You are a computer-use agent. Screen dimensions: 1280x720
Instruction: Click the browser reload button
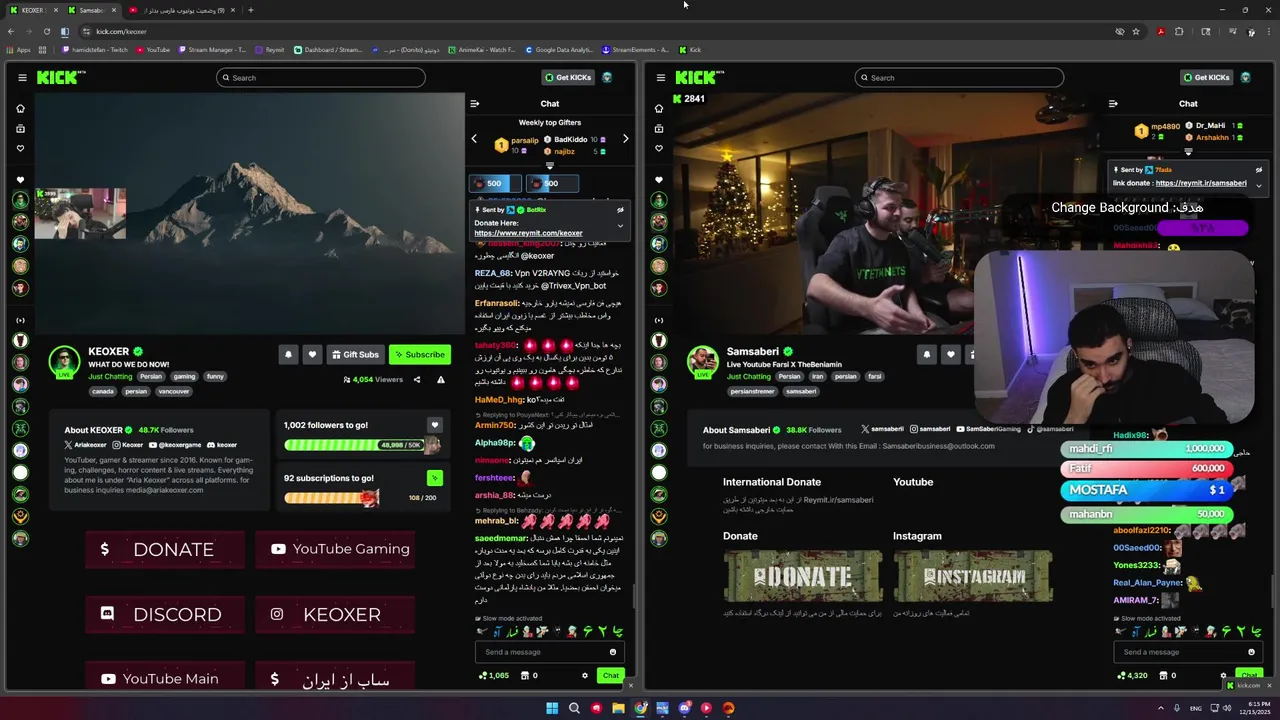[x=45, y=31]
